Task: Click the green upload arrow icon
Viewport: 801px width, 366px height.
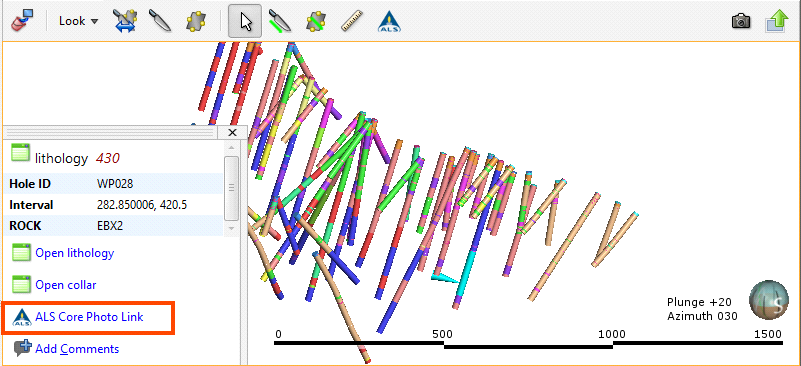Action: [x=776, y=21]
